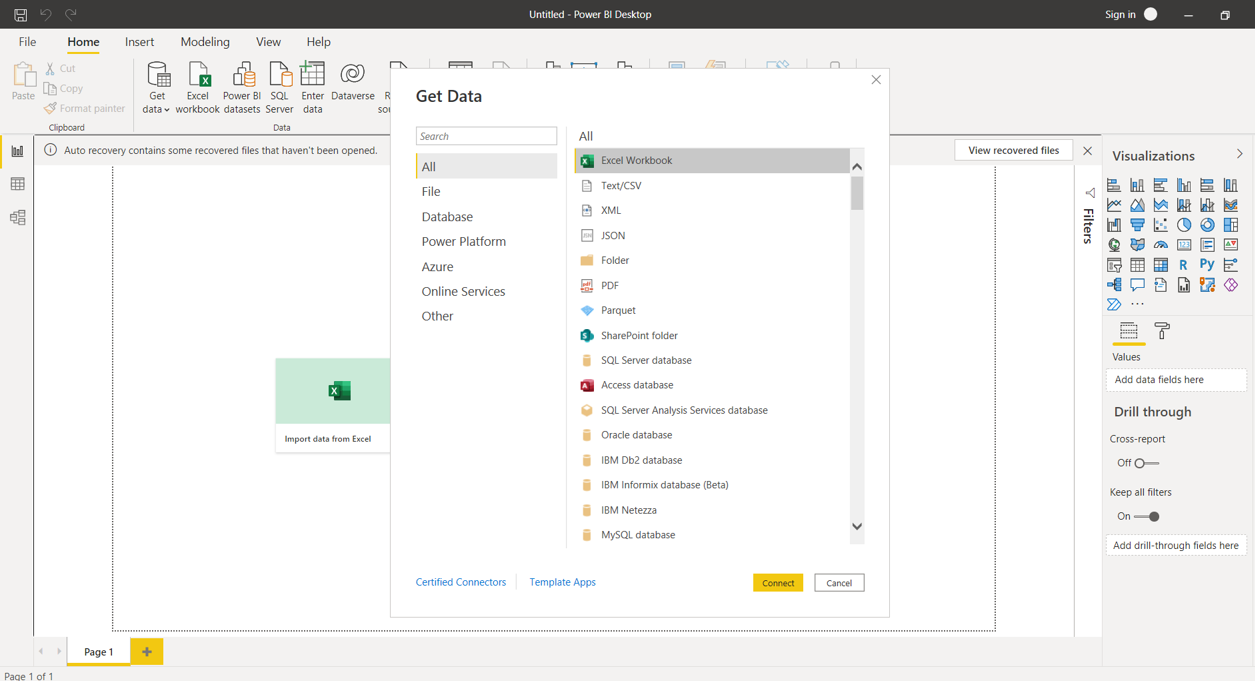Open Power BI datasets from the ribbon

[241, 88]
